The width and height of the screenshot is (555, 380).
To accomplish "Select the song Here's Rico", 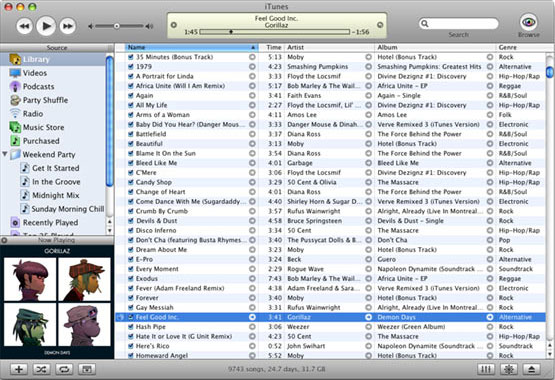I will point(153,346).
